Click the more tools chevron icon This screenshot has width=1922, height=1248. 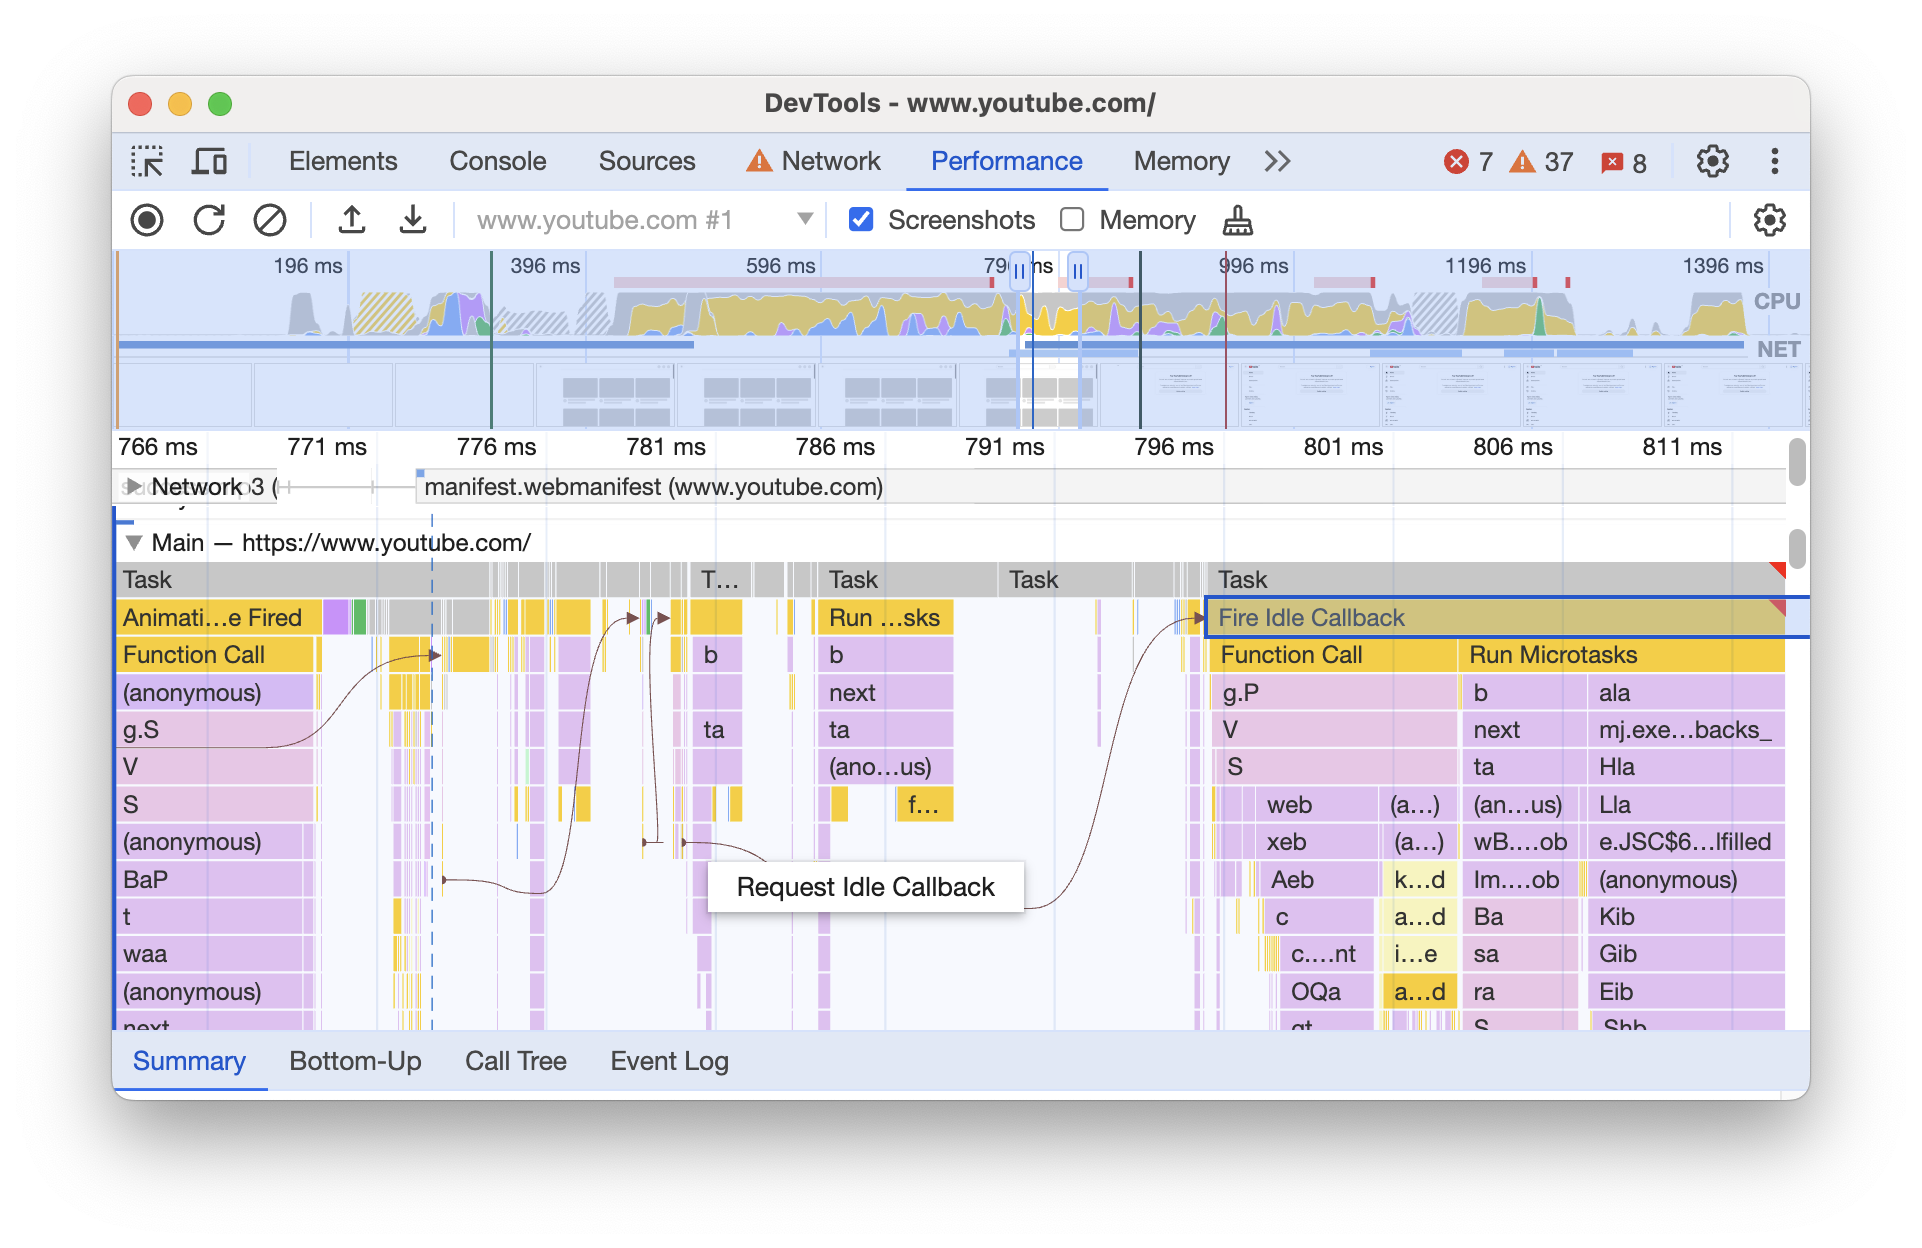click(x=1275, y=161)
